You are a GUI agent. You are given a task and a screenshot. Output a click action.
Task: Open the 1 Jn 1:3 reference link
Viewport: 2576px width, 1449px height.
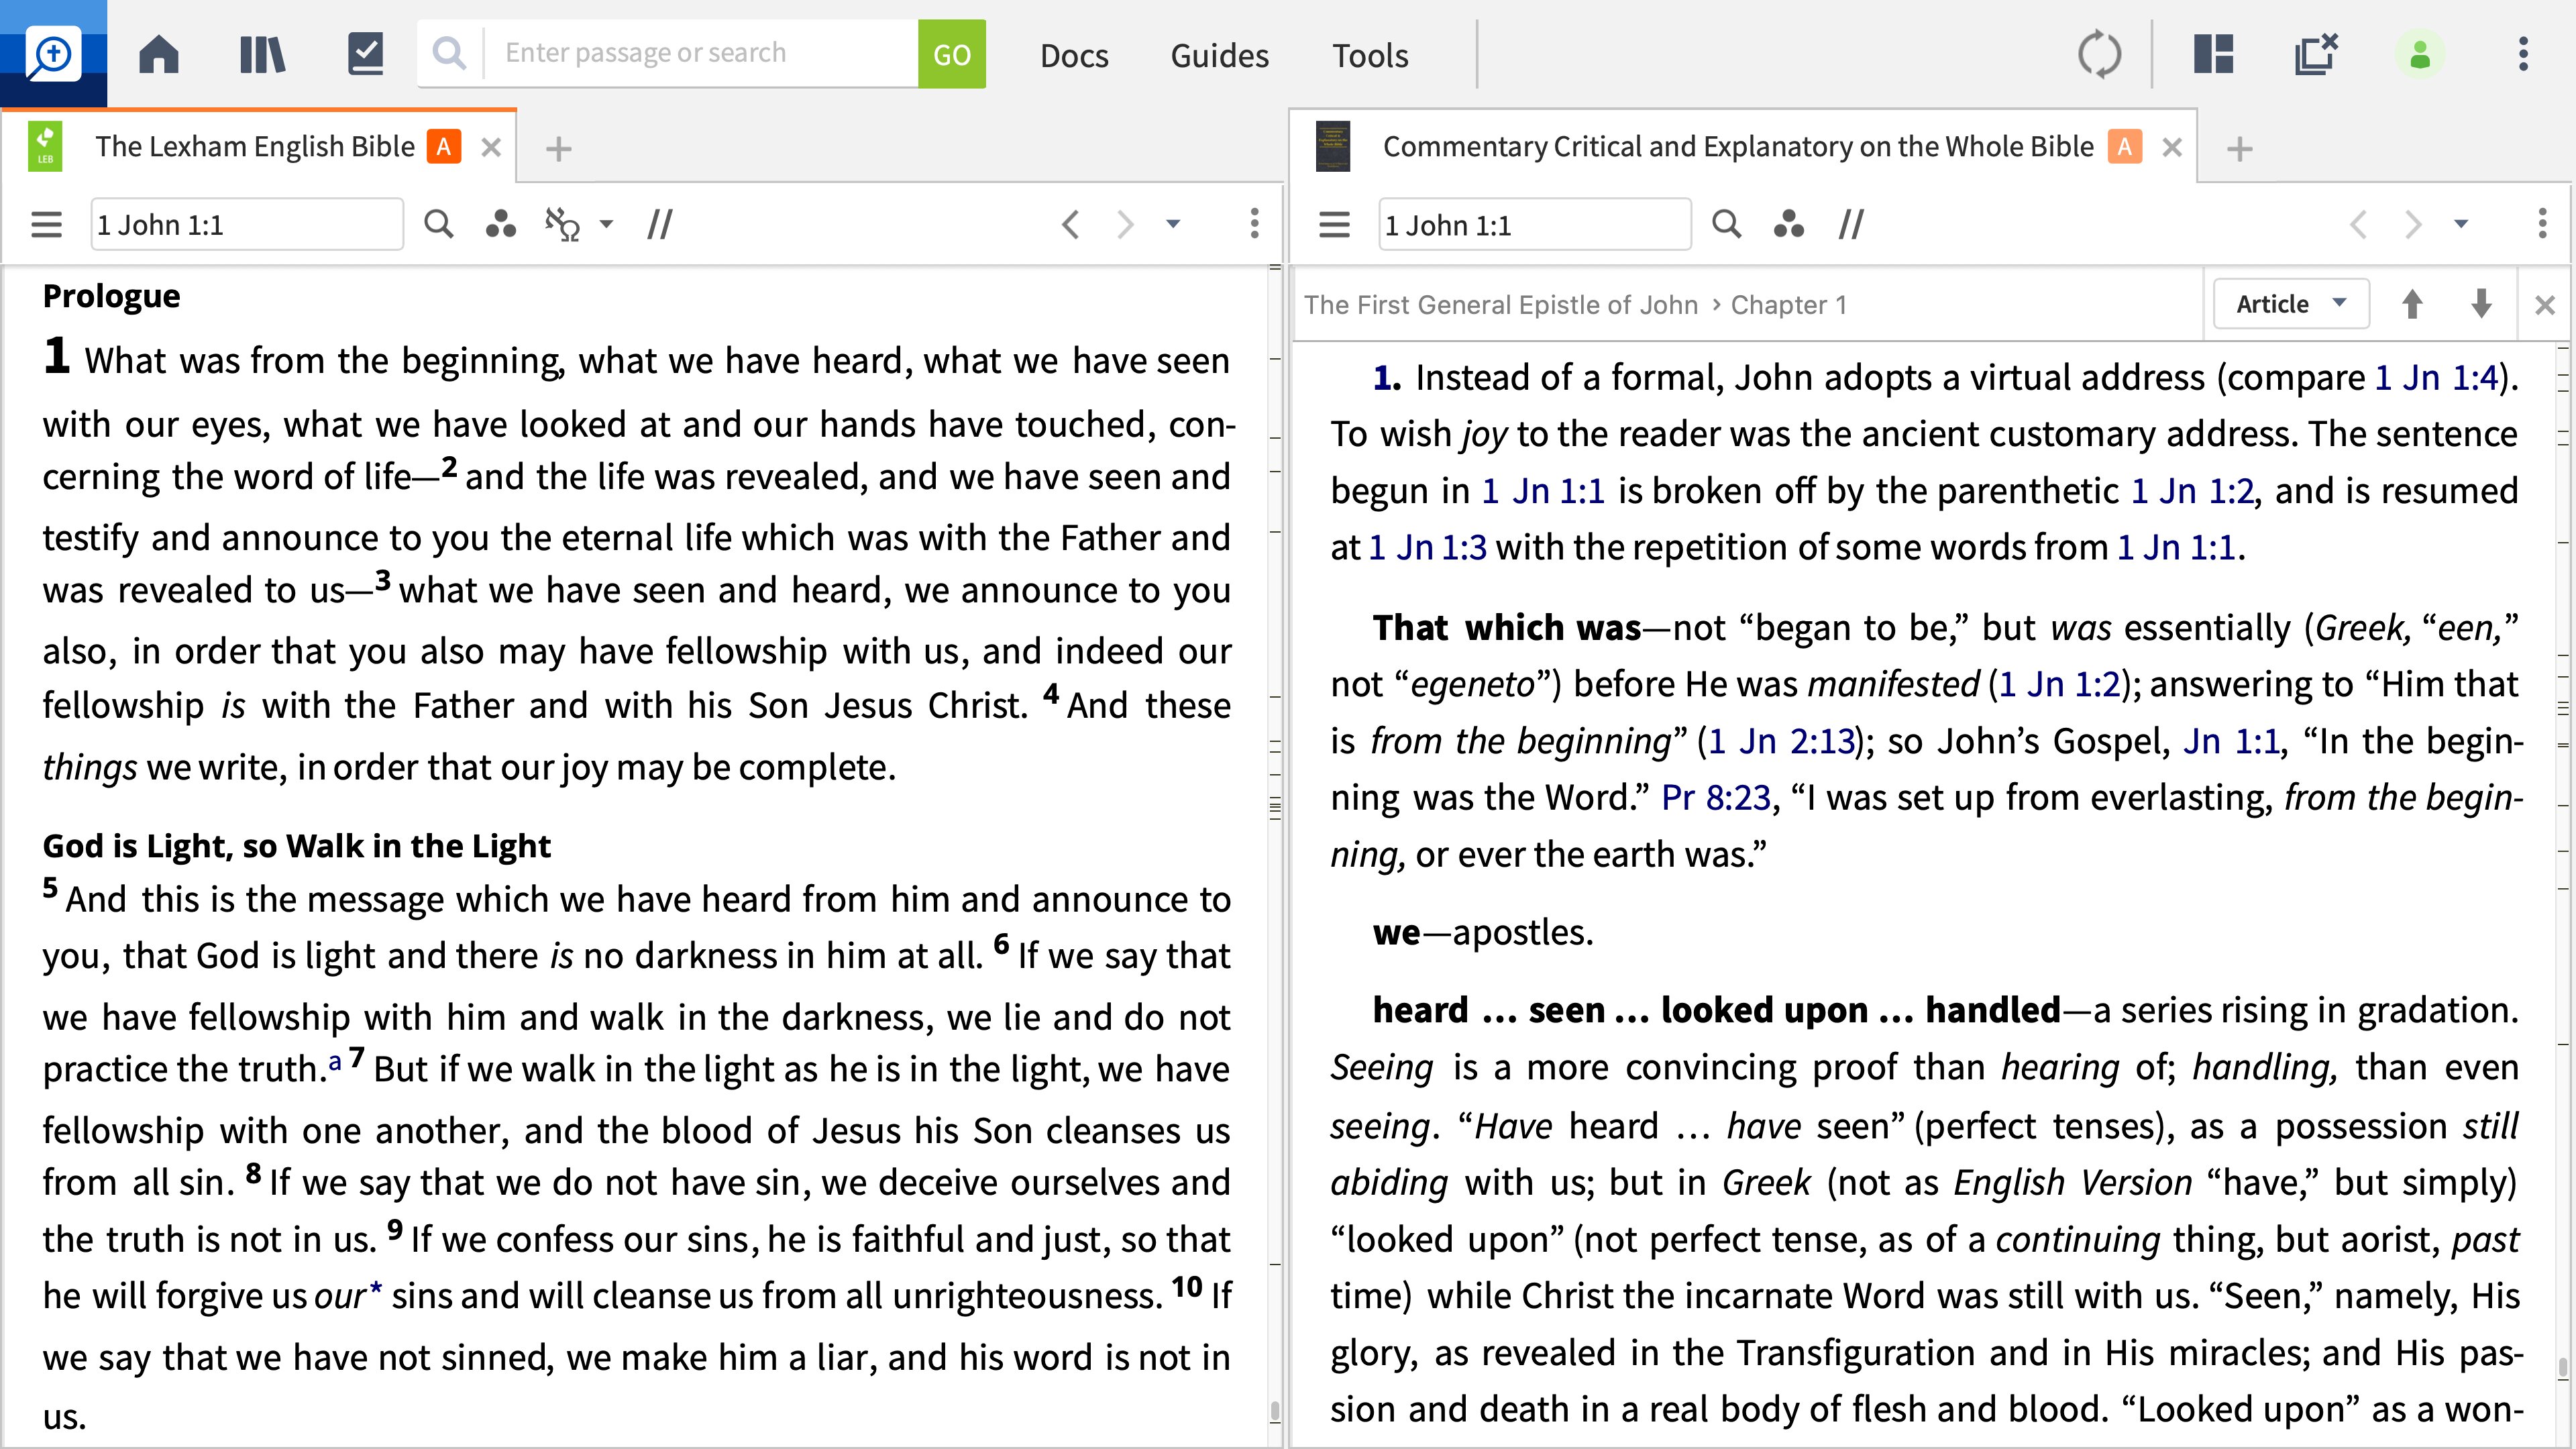point(1427,548)
